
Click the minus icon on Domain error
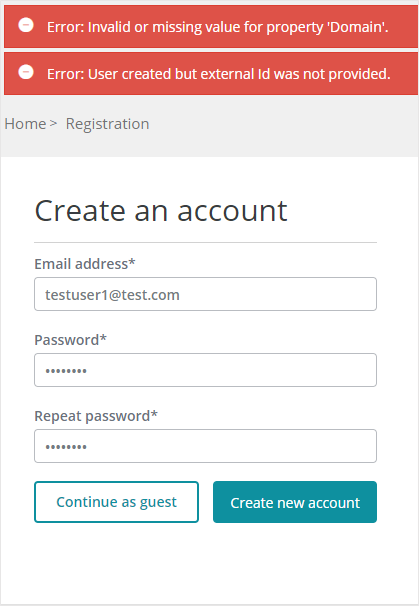coord(26,25)
